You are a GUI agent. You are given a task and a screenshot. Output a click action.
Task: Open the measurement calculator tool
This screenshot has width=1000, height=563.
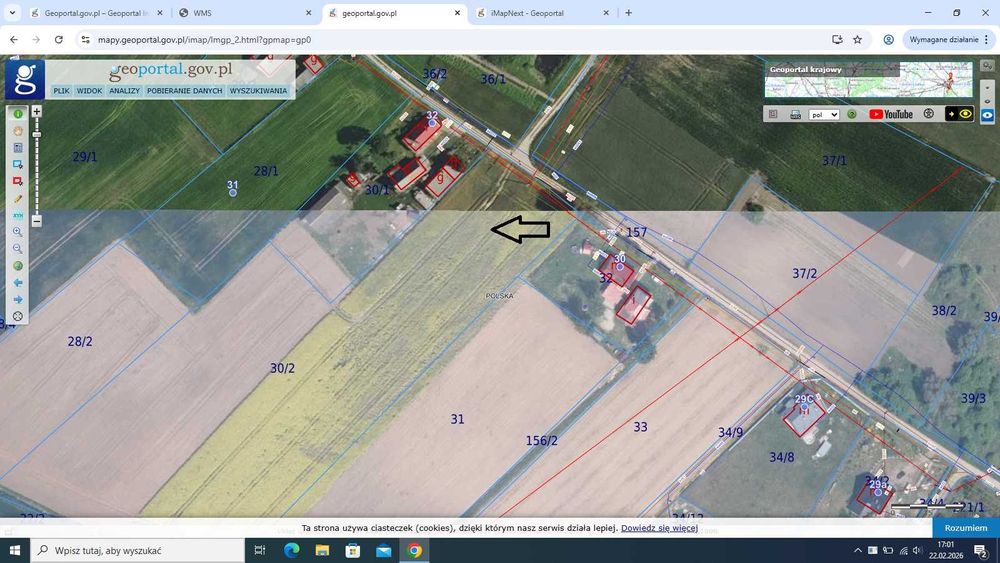tap(18, 148)
